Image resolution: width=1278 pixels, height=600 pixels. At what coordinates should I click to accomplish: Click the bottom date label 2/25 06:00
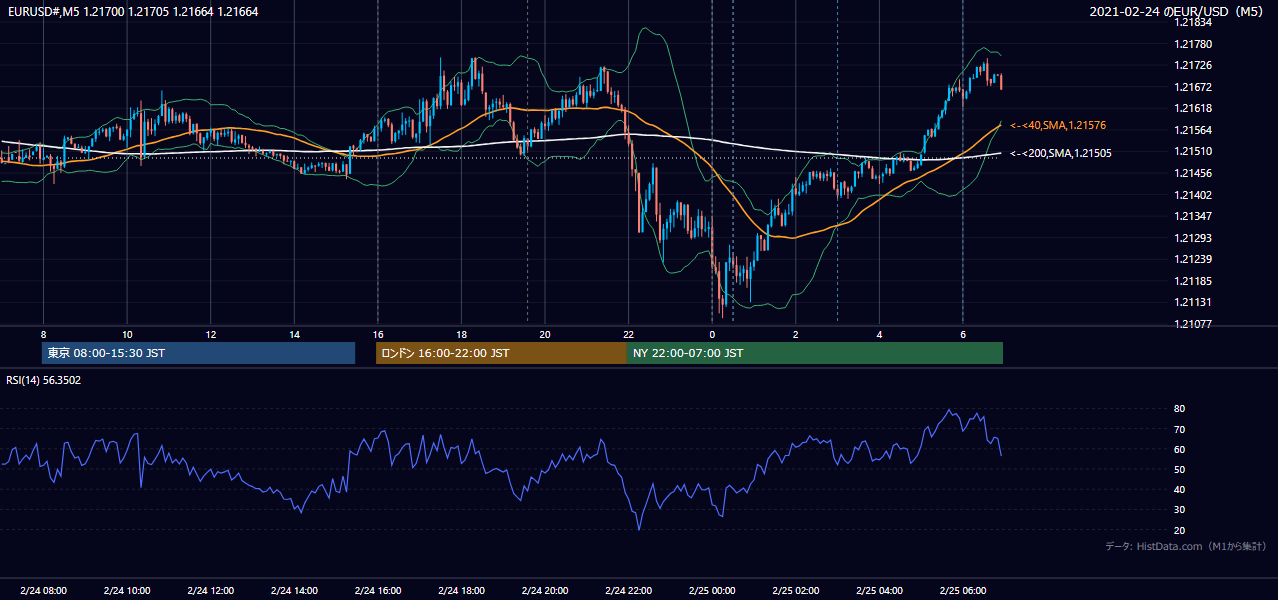pyautogui.click(x=963, y=591)
